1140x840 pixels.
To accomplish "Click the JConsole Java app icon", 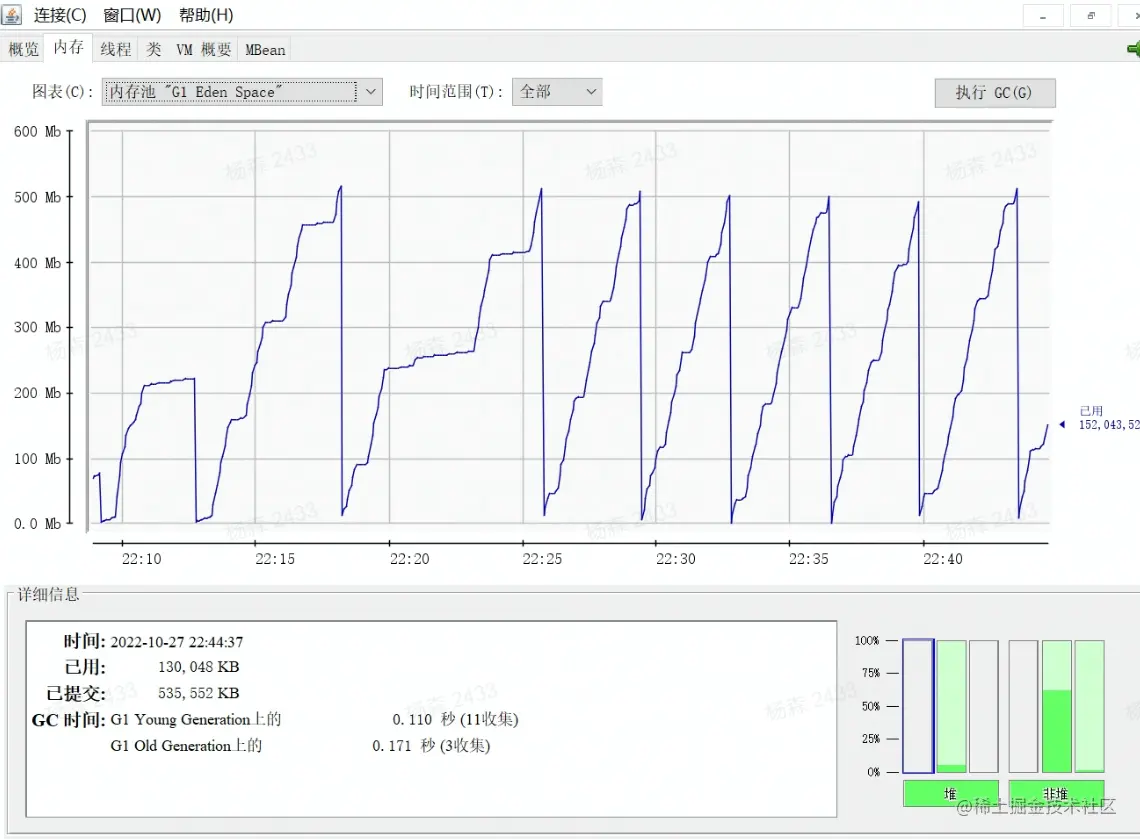I will click(11, 14).
